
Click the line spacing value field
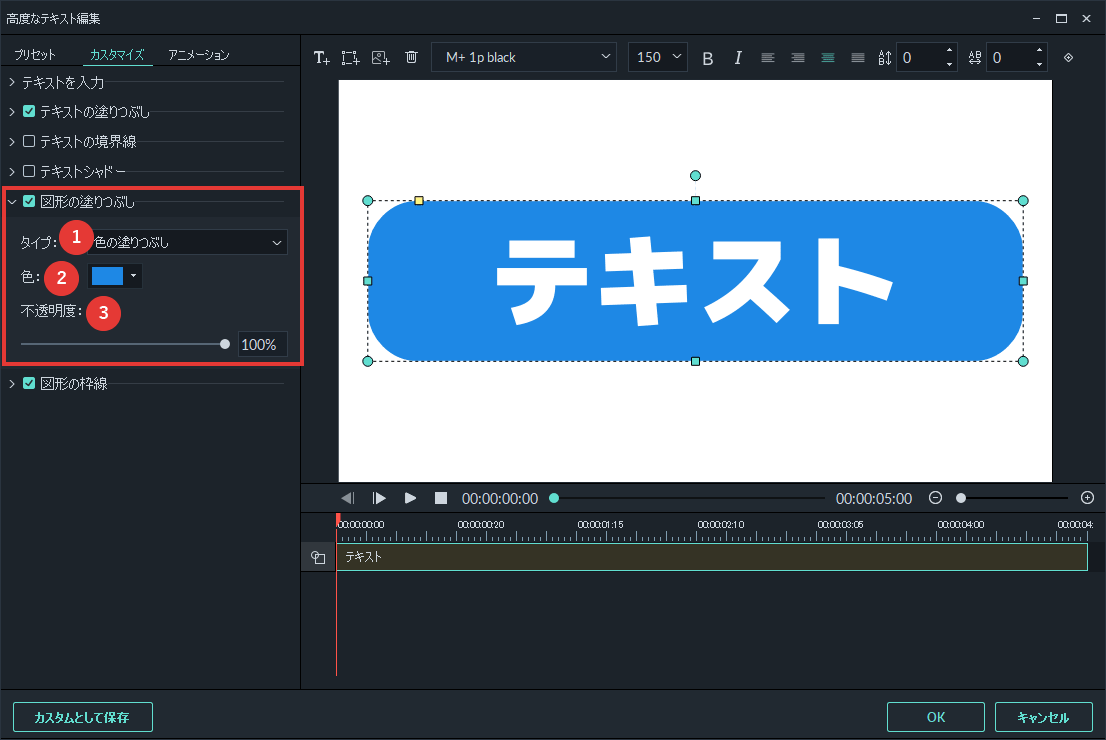point(920,58)
